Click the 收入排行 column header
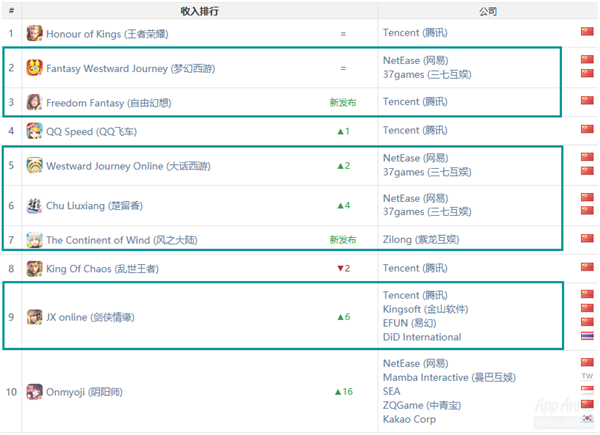The width and height of the screenshot is (600, 435). (x=200, y=11)
